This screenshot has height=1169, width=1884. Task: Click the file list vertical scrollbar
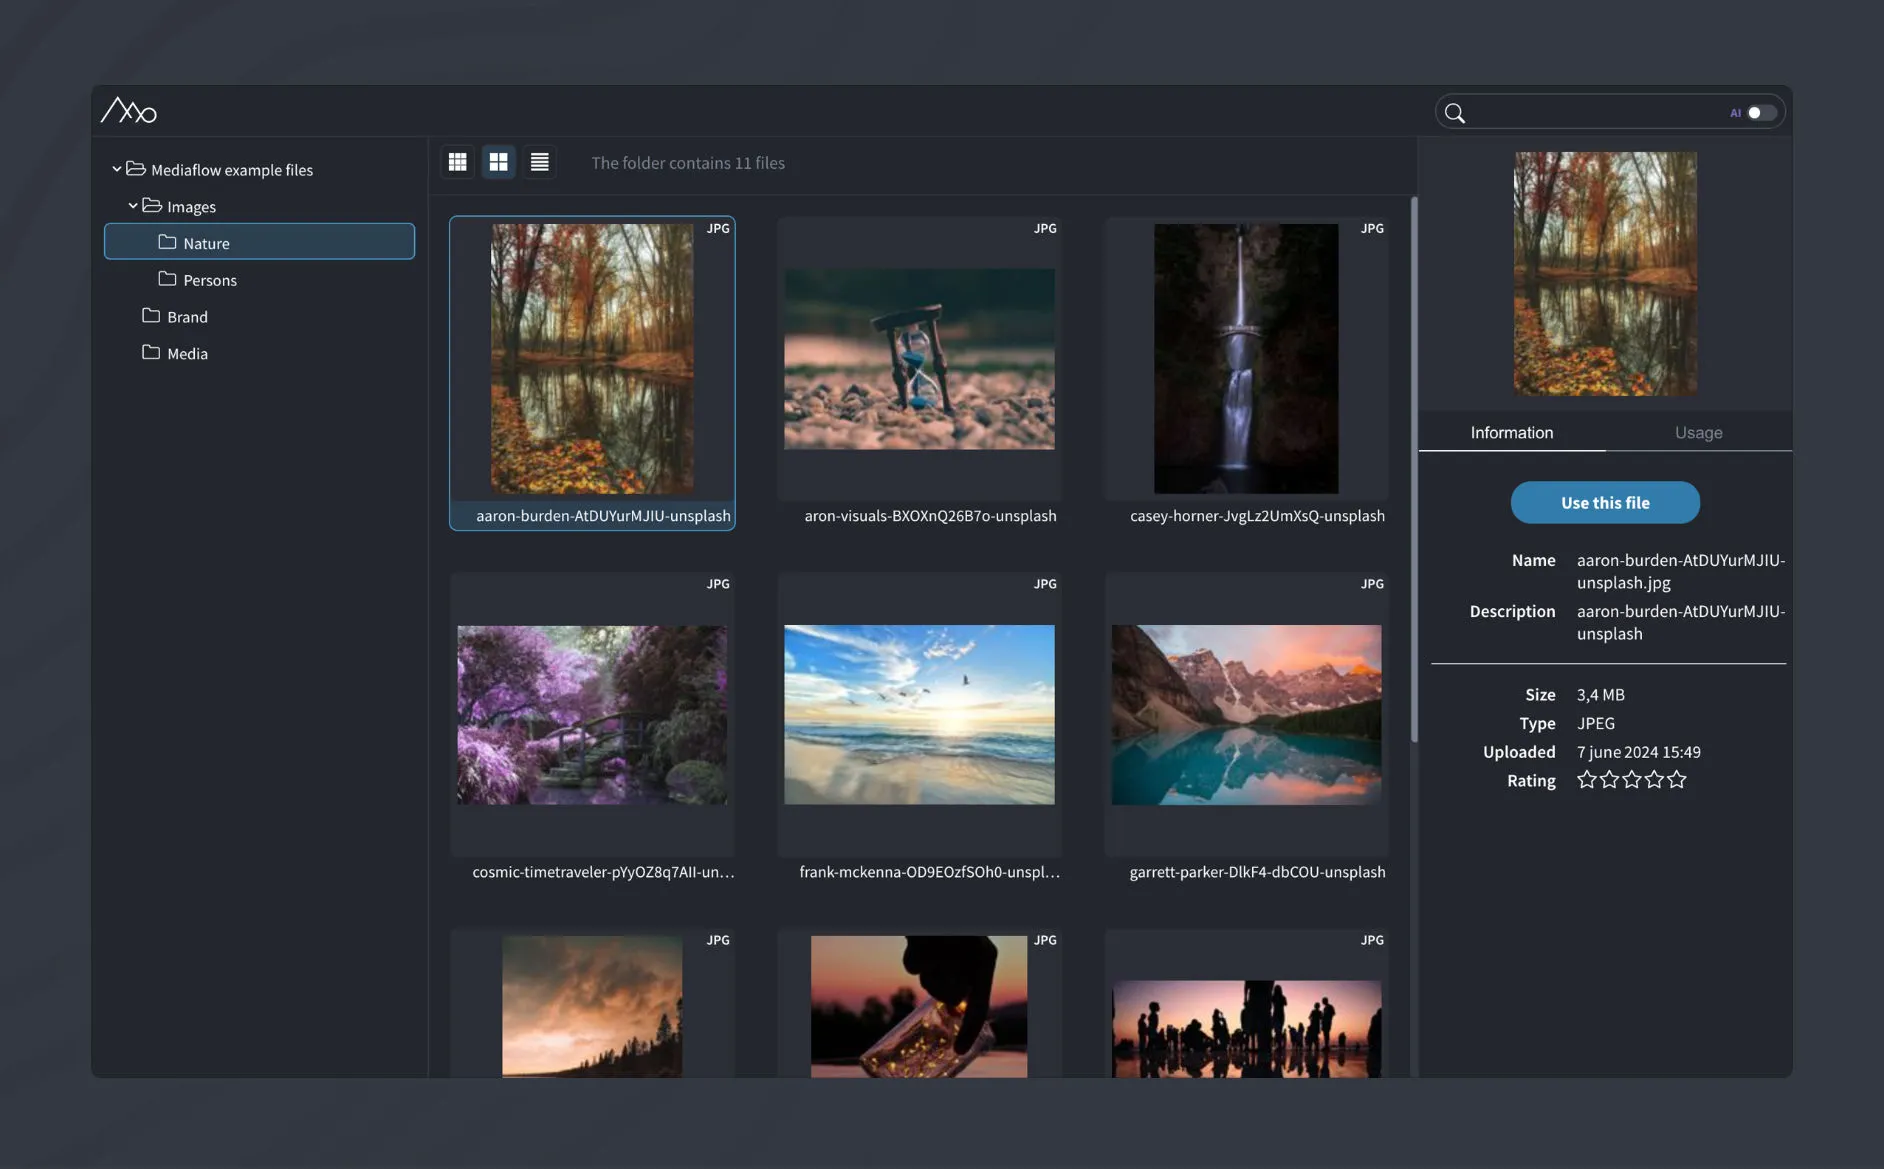[1413, 470]
